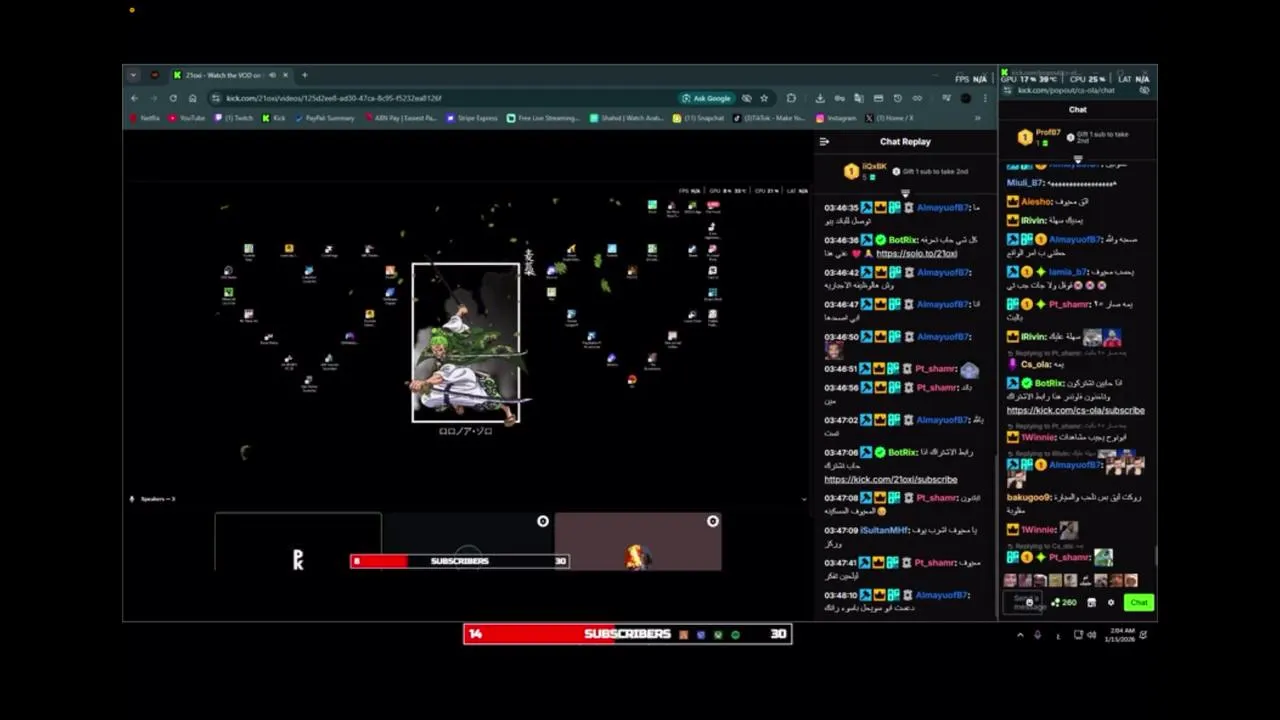This screenshot has width=1280, height=720.
Task: Open the history clock icon in toolbar
Action: [897, 98]
